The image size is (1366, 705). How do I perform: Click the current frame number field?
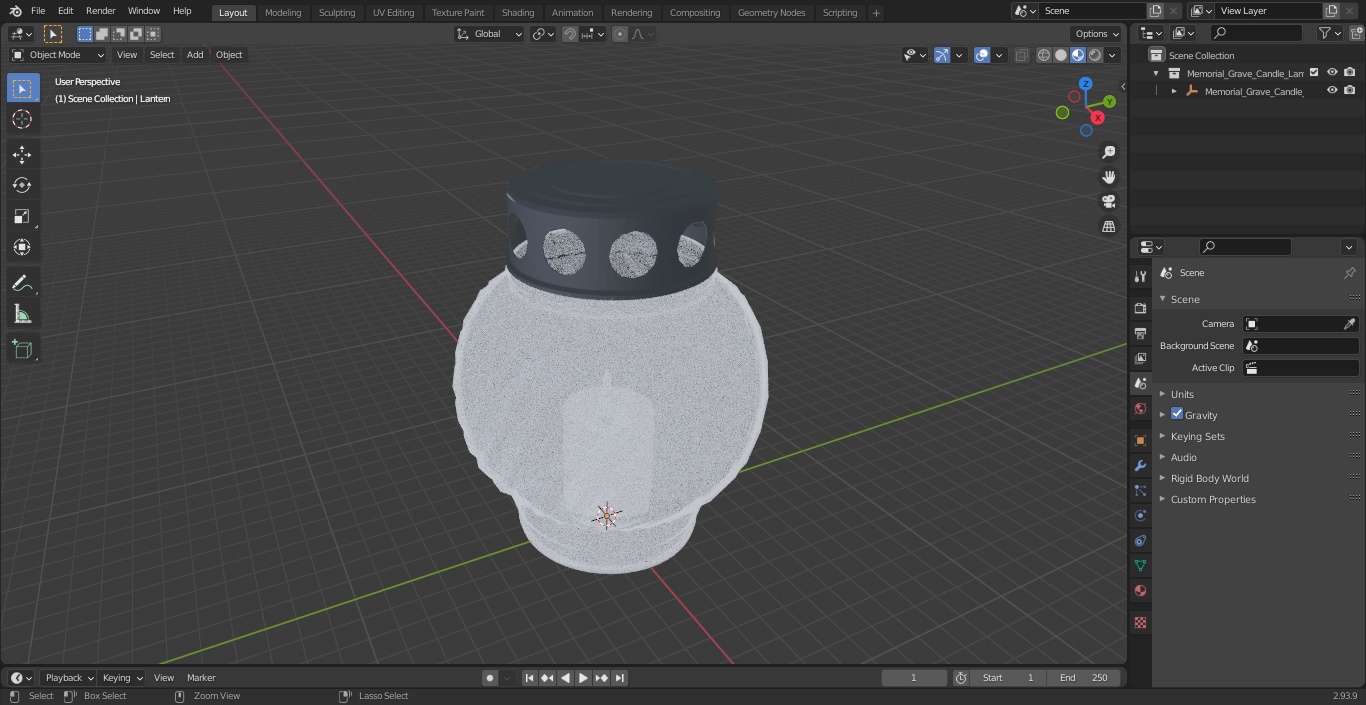[914, 678]
